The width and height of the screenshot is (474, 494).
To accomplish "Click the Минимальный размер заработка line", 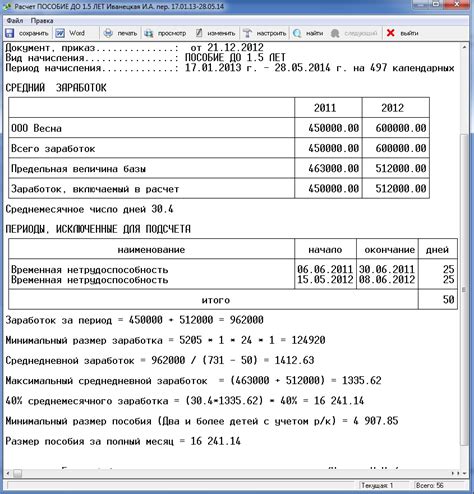I will pos(165,340).
